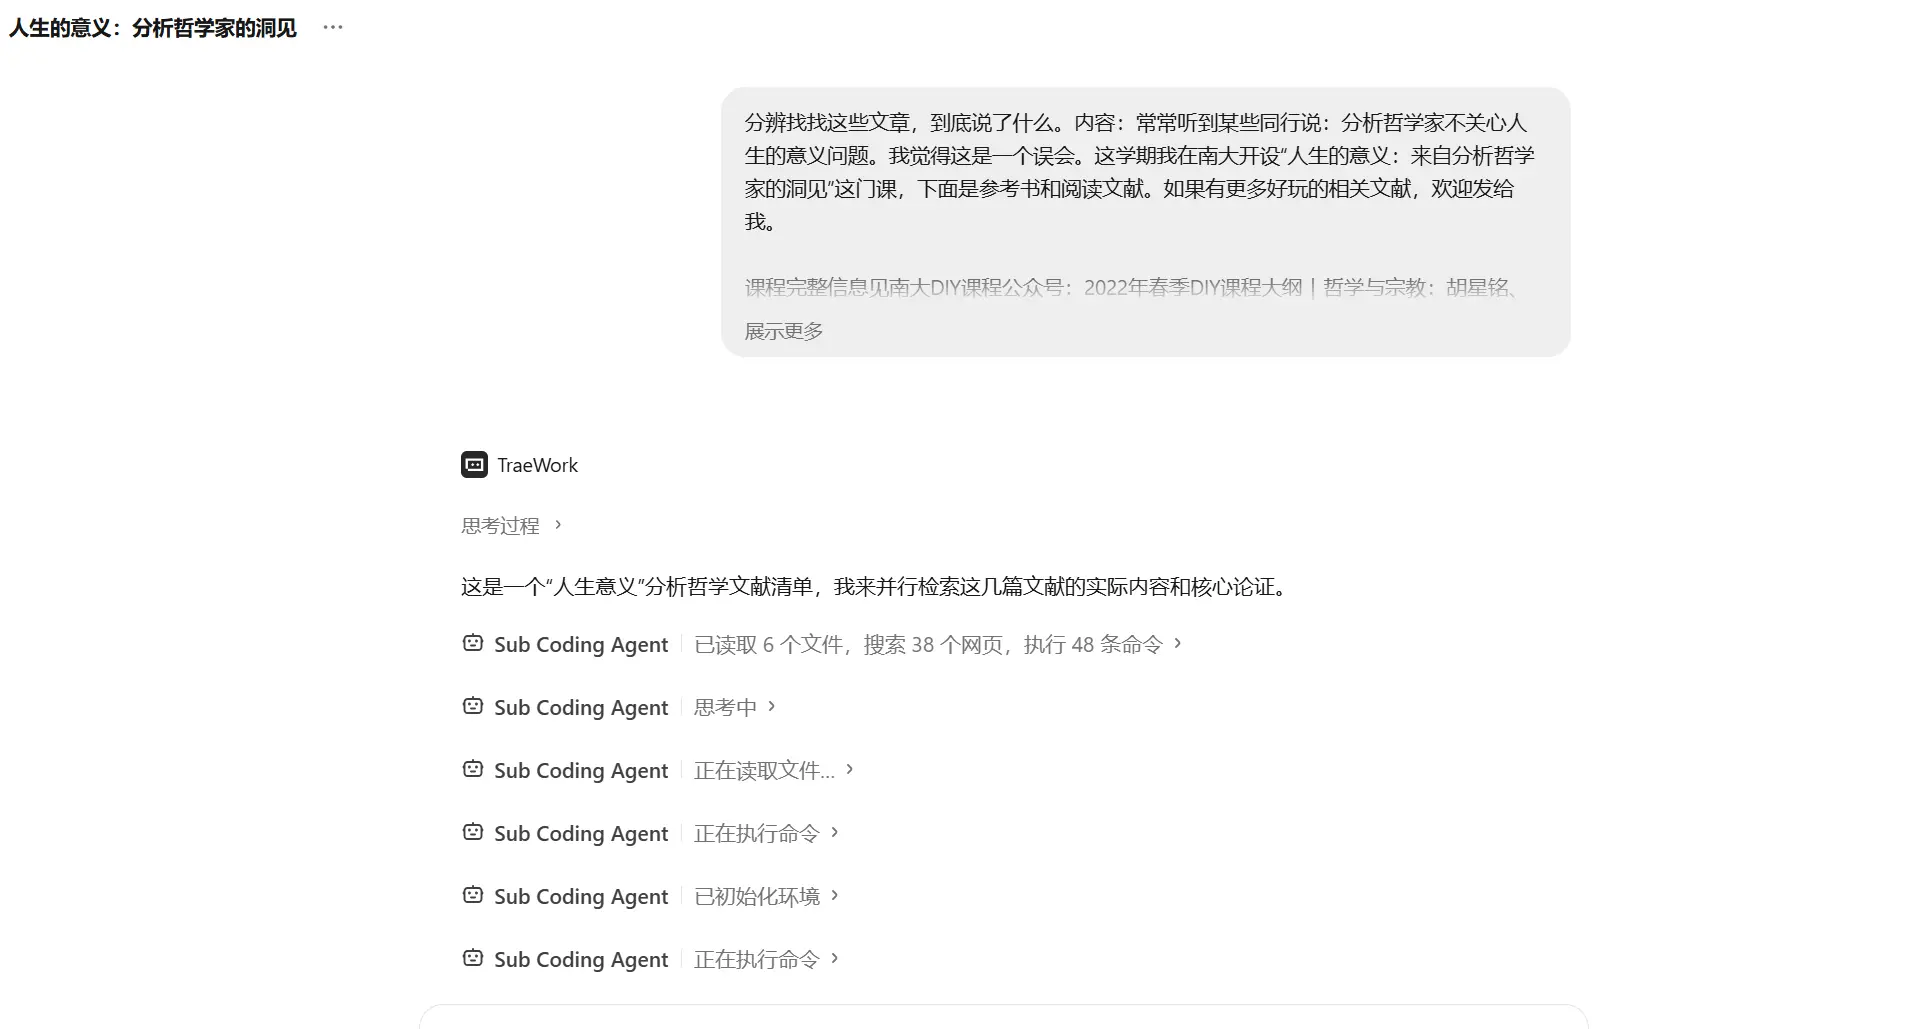Click the robot icon of the first 正在执行命令 agent

point(473,832)
